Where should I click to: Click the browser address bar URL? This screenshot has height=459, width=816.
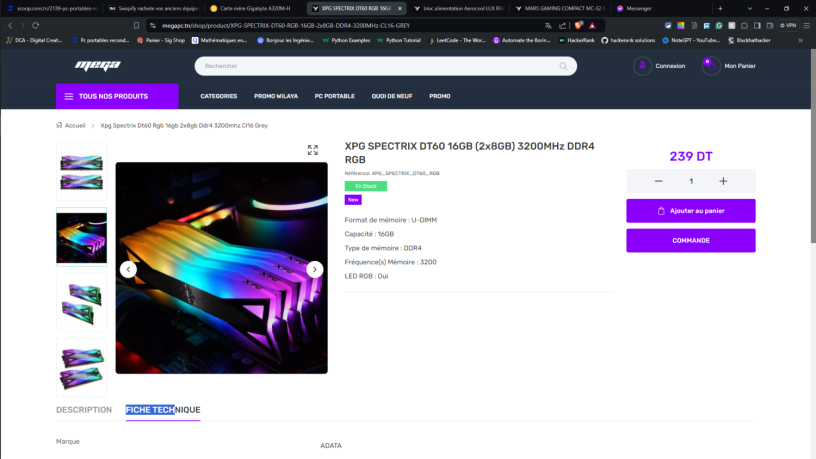(x=286, y=26)
